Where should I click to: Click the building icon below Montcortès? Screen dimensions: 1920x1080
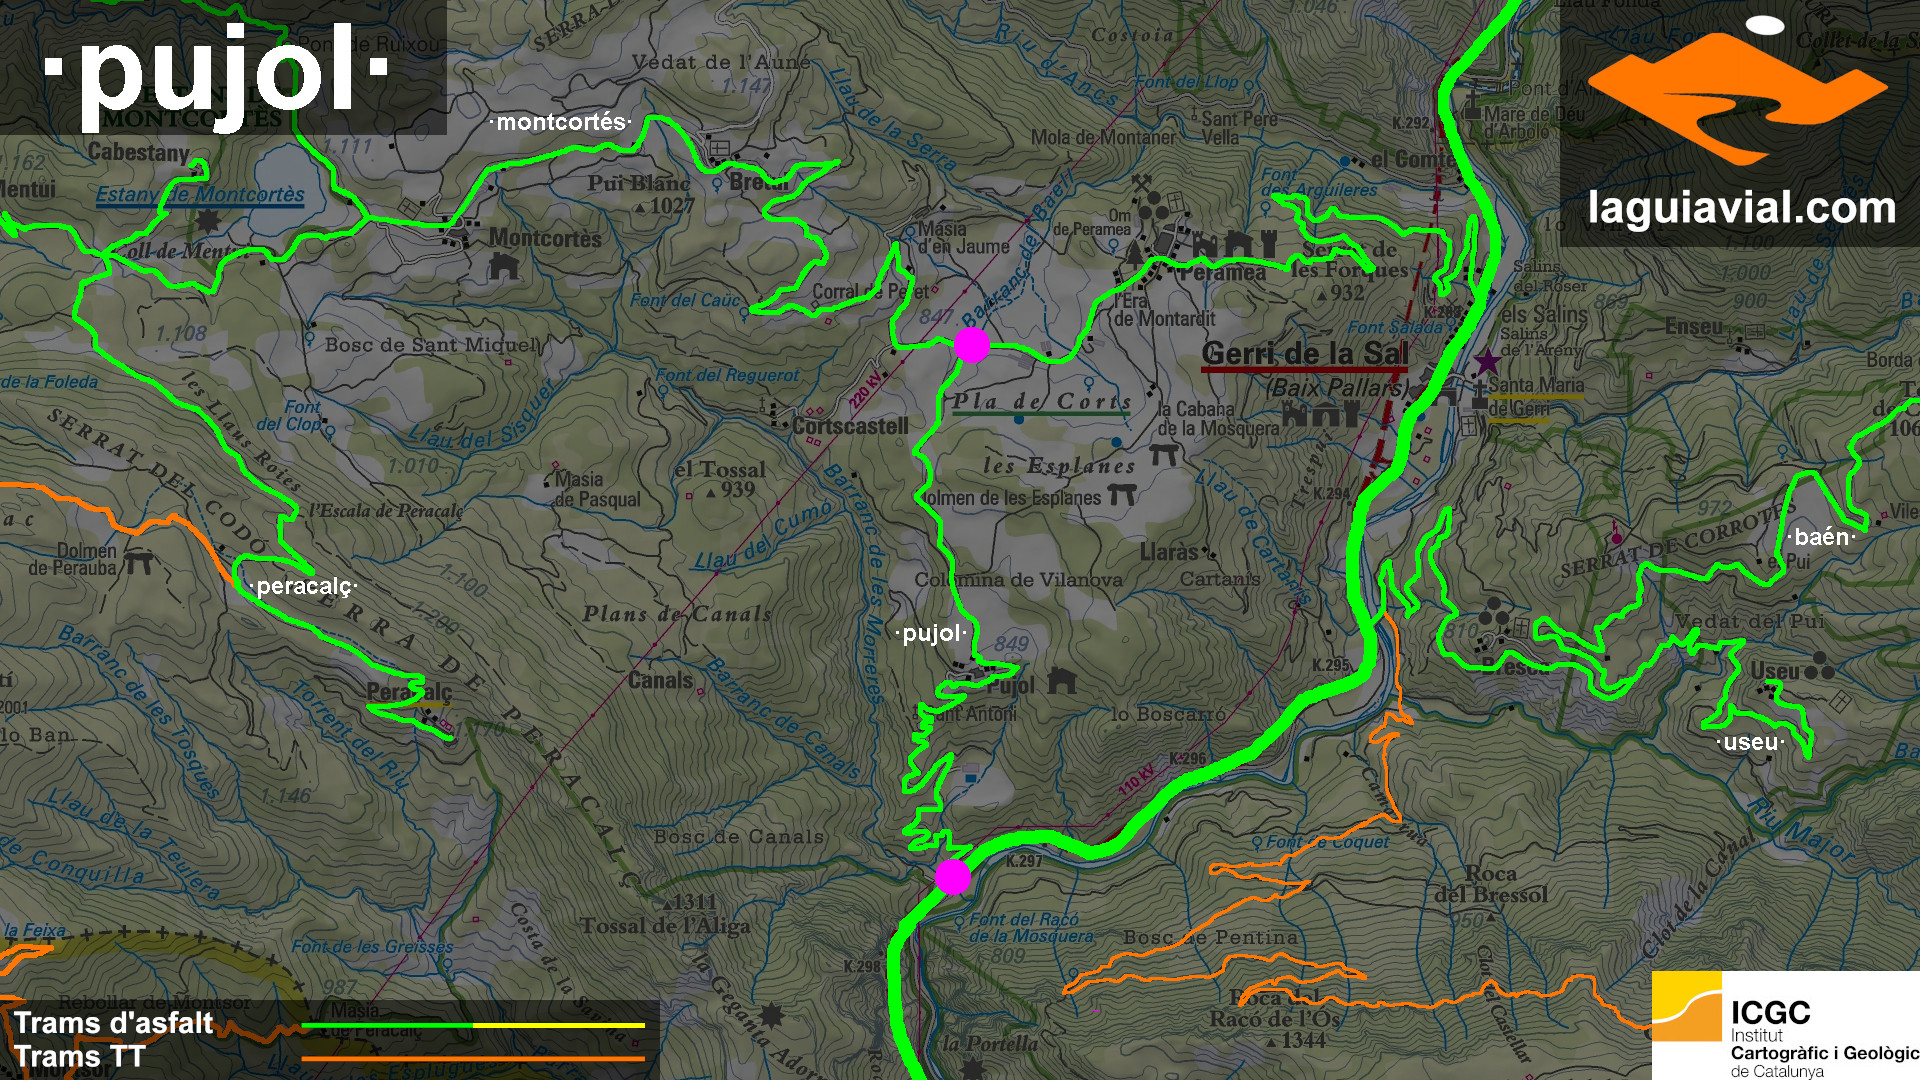(504, 266)
